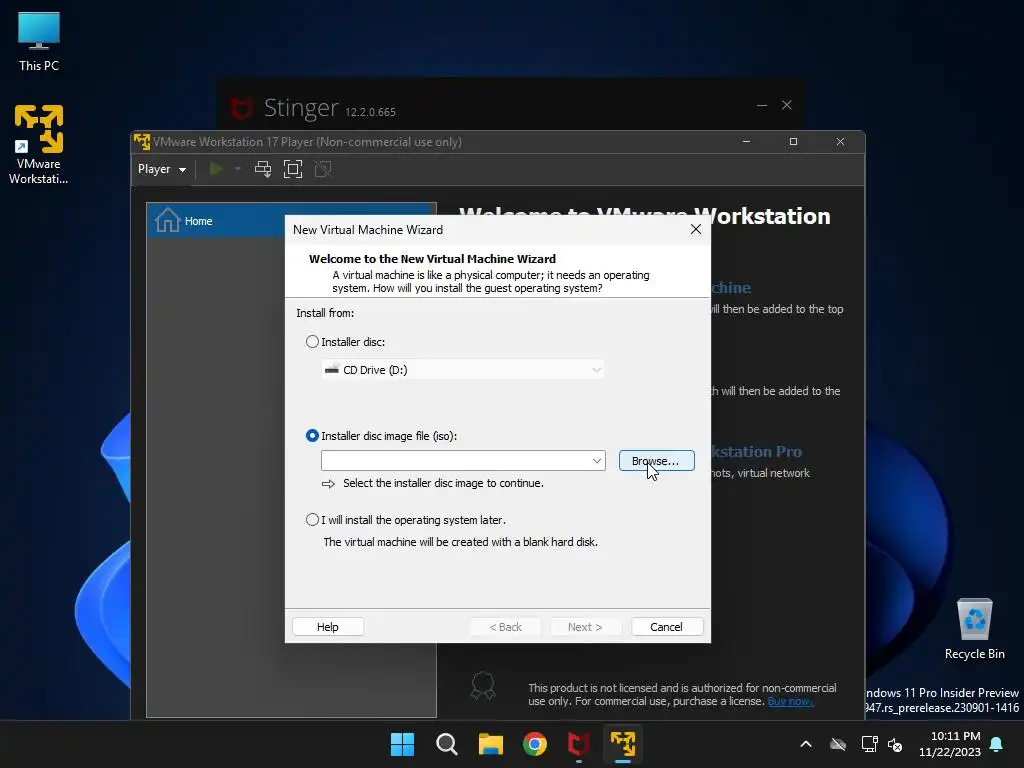Click the VMware logo in title bar
The image size is (1024, 768).
tap(142, 141)
